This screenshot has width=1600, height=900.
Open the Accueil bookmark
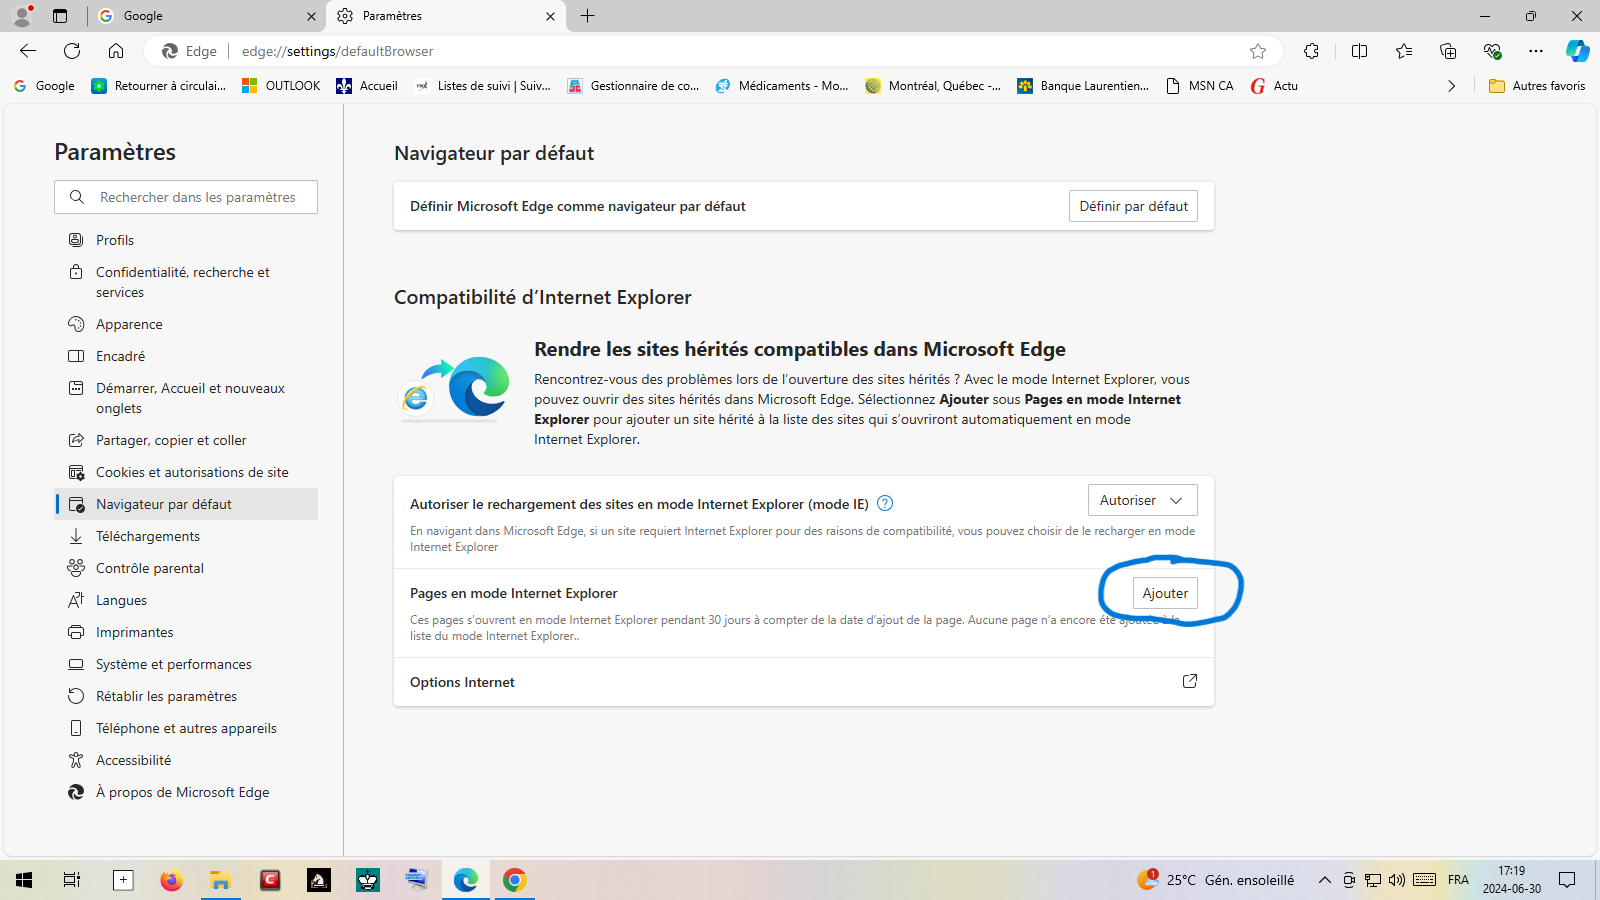pyautogui.click(x=367, y=86)
